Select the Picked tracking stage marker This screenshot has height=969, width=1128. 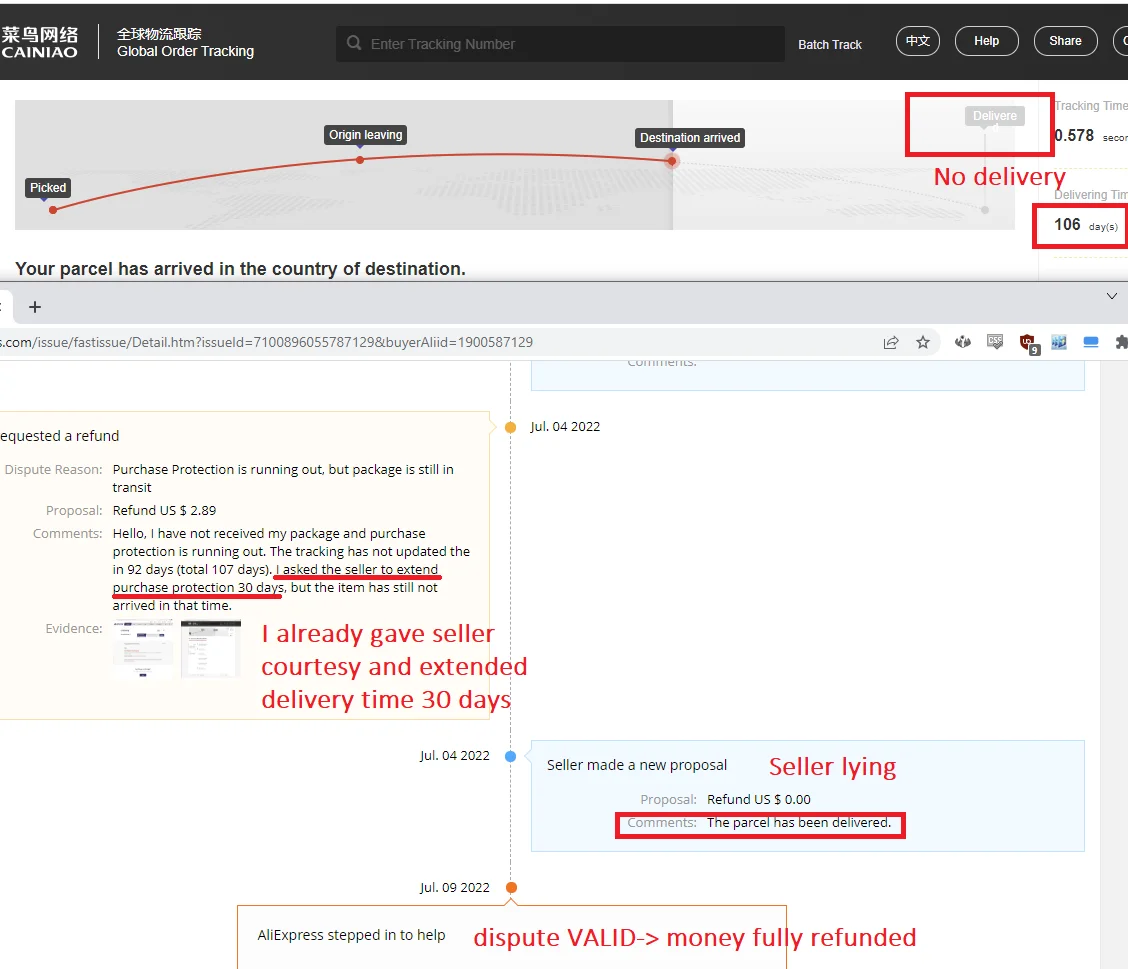[x=47, y=188]
